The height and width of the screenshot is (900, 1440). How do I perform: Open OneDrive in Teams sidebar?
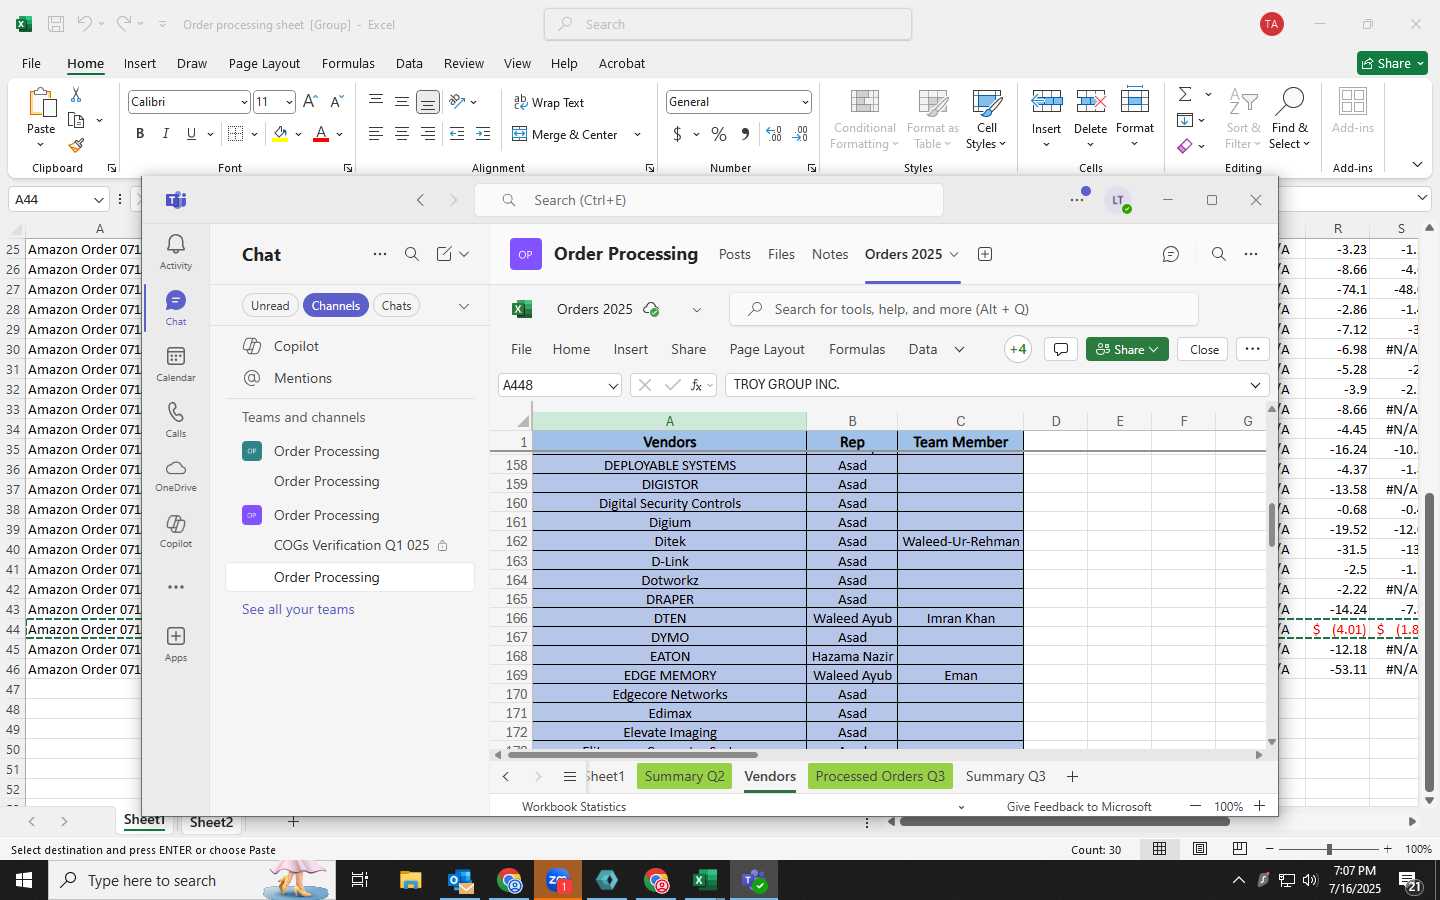click(176, 476)
